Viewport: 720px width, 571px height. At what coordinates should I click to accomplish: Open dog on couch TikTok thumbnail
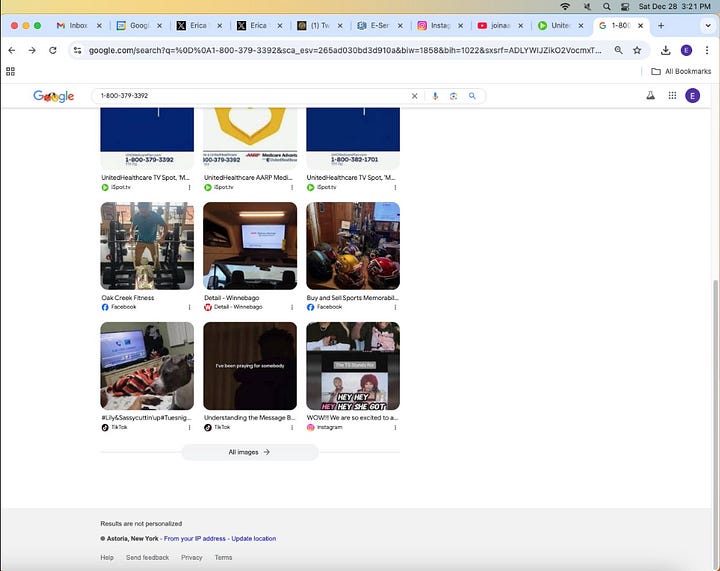point(147,366)
